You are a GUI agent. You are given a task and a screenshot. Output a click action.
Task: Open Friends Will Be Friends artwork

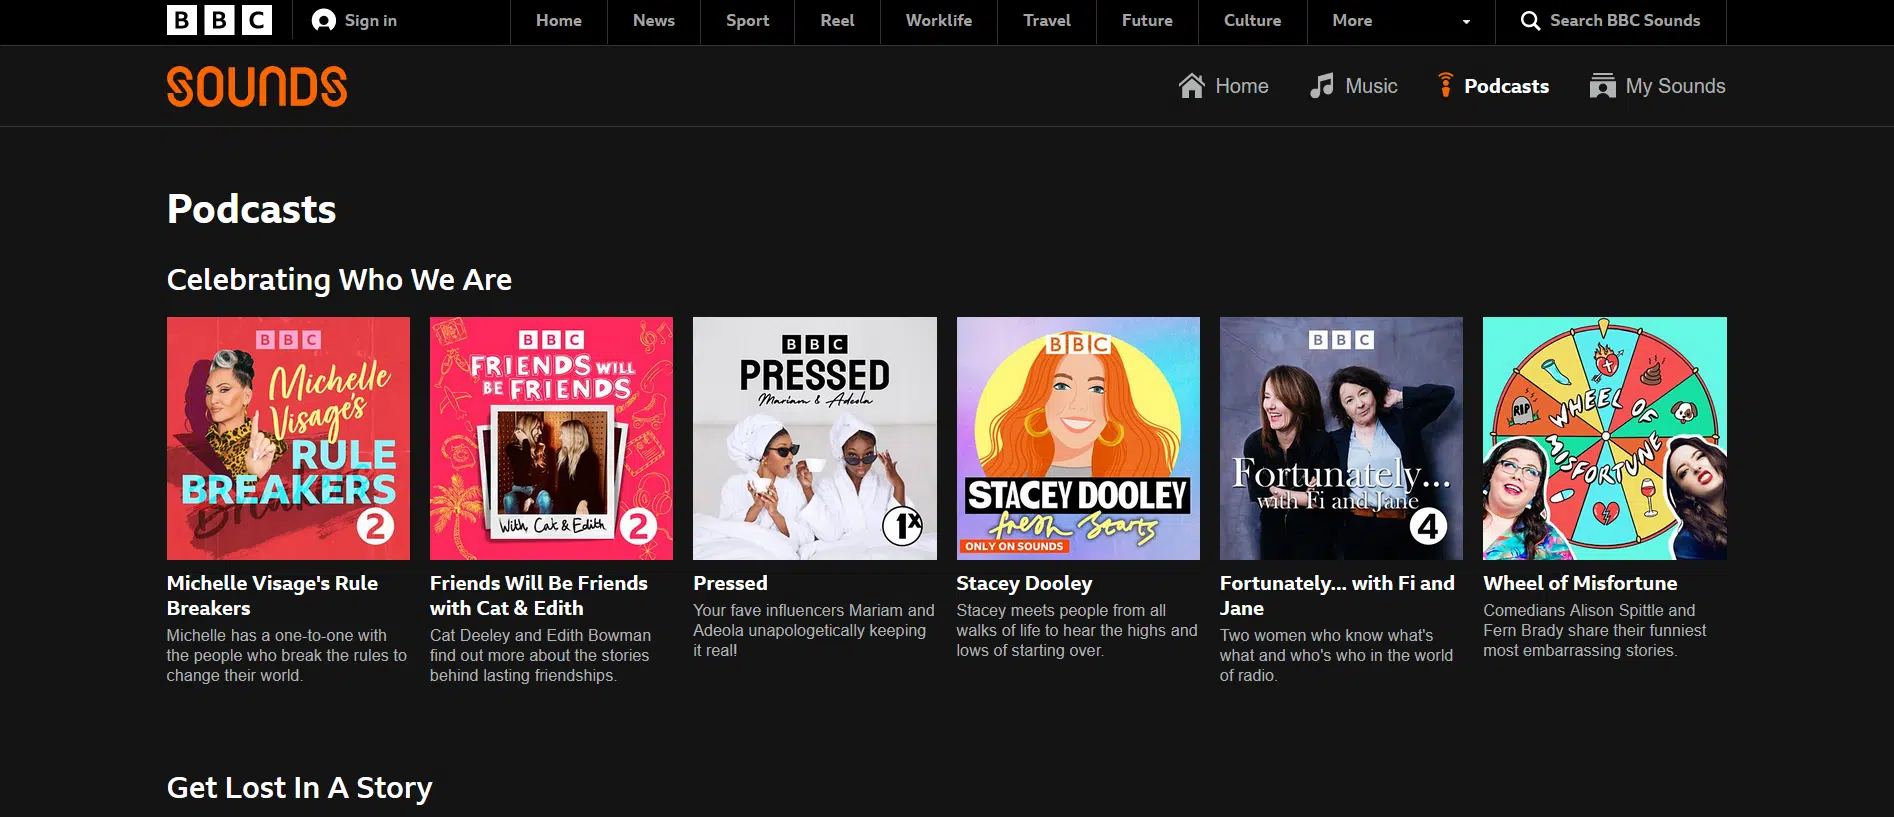[551, 438]
